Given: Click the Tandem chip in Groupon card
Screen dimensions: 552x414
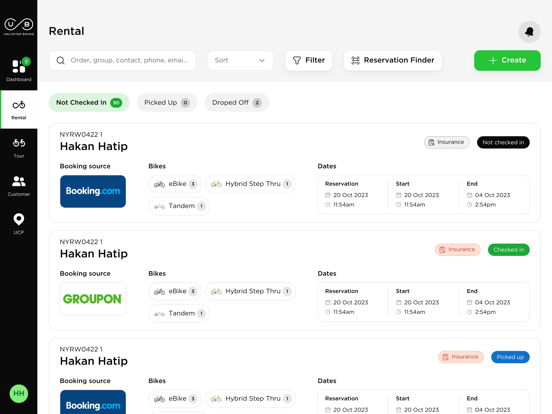Looking at the screenshot, I should tap(179, 313).
